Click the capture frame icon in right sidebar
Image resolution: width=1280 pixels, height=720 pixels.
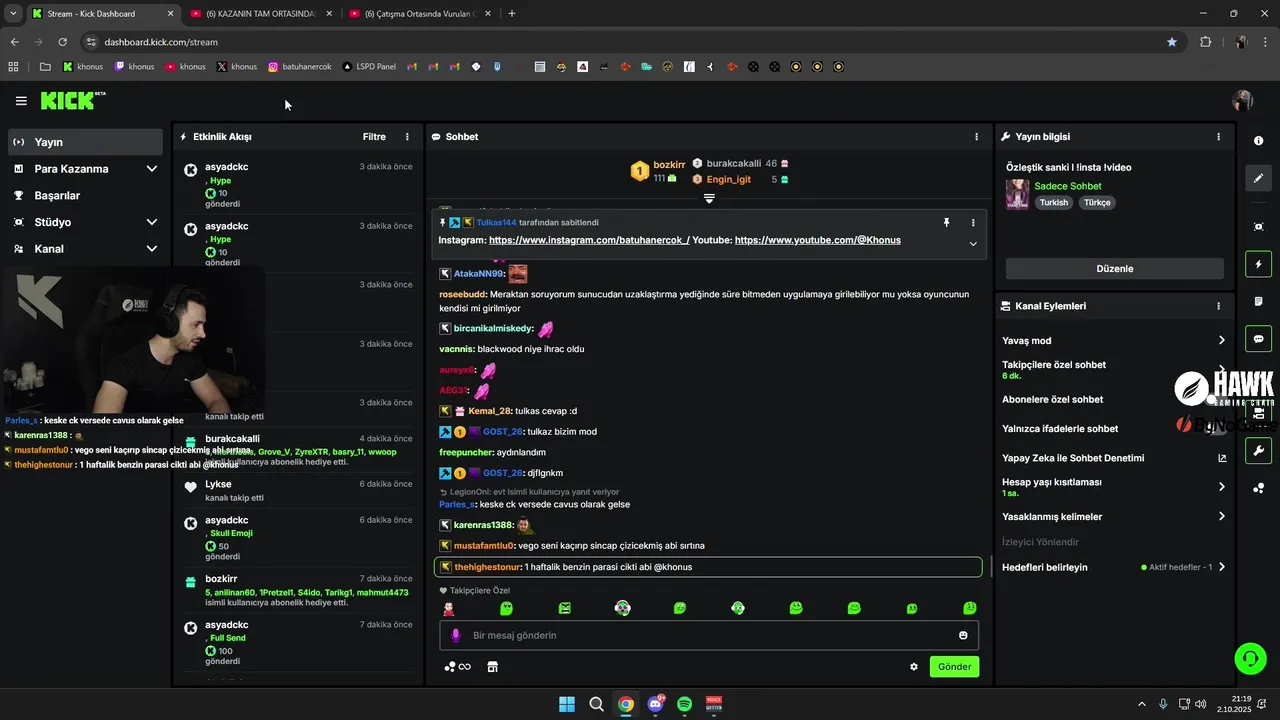[1259, 227]
